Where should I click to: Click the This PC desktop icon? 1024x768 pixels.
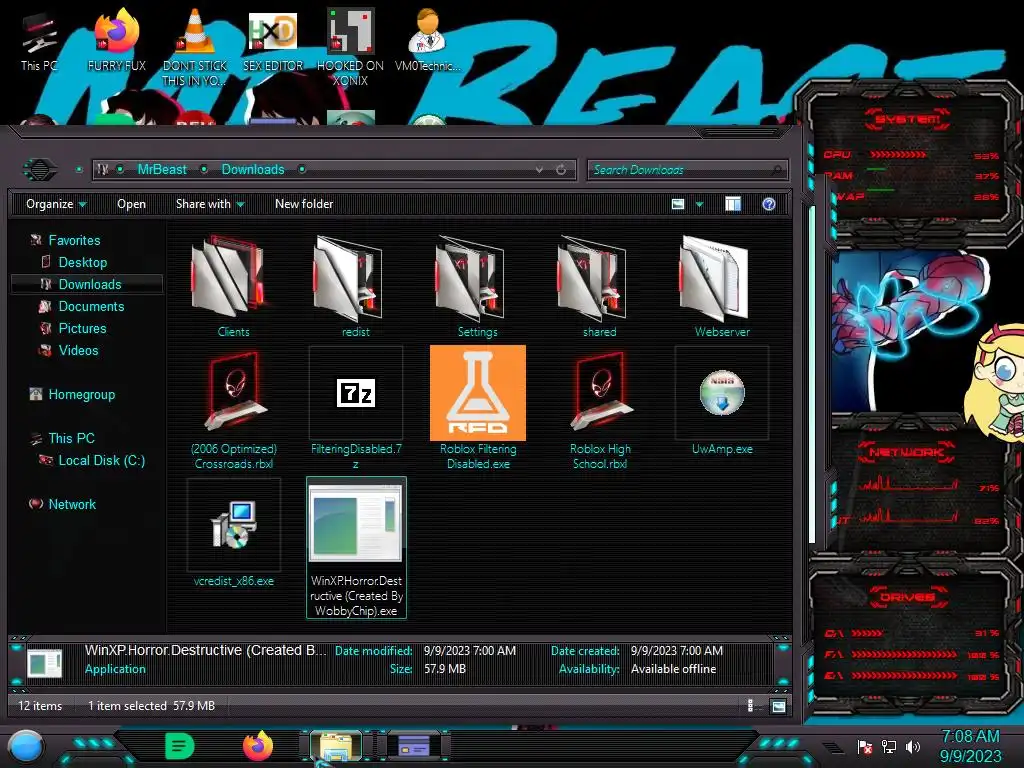(39, 40)
